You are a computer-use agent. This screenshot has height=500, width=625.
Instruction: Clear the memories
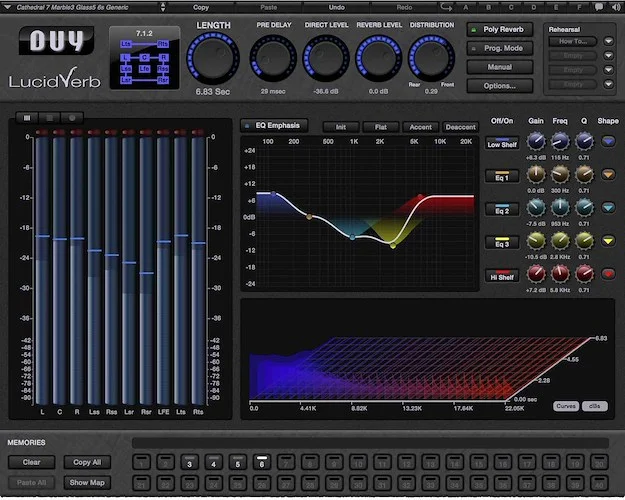point(31,462)
